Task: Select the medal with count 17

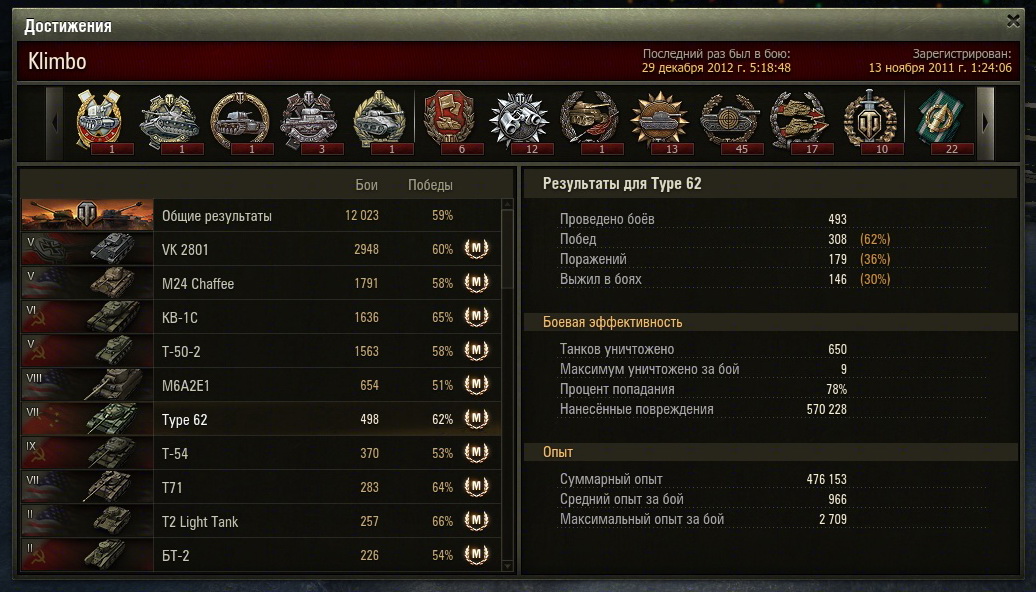Action: point(799,123)
